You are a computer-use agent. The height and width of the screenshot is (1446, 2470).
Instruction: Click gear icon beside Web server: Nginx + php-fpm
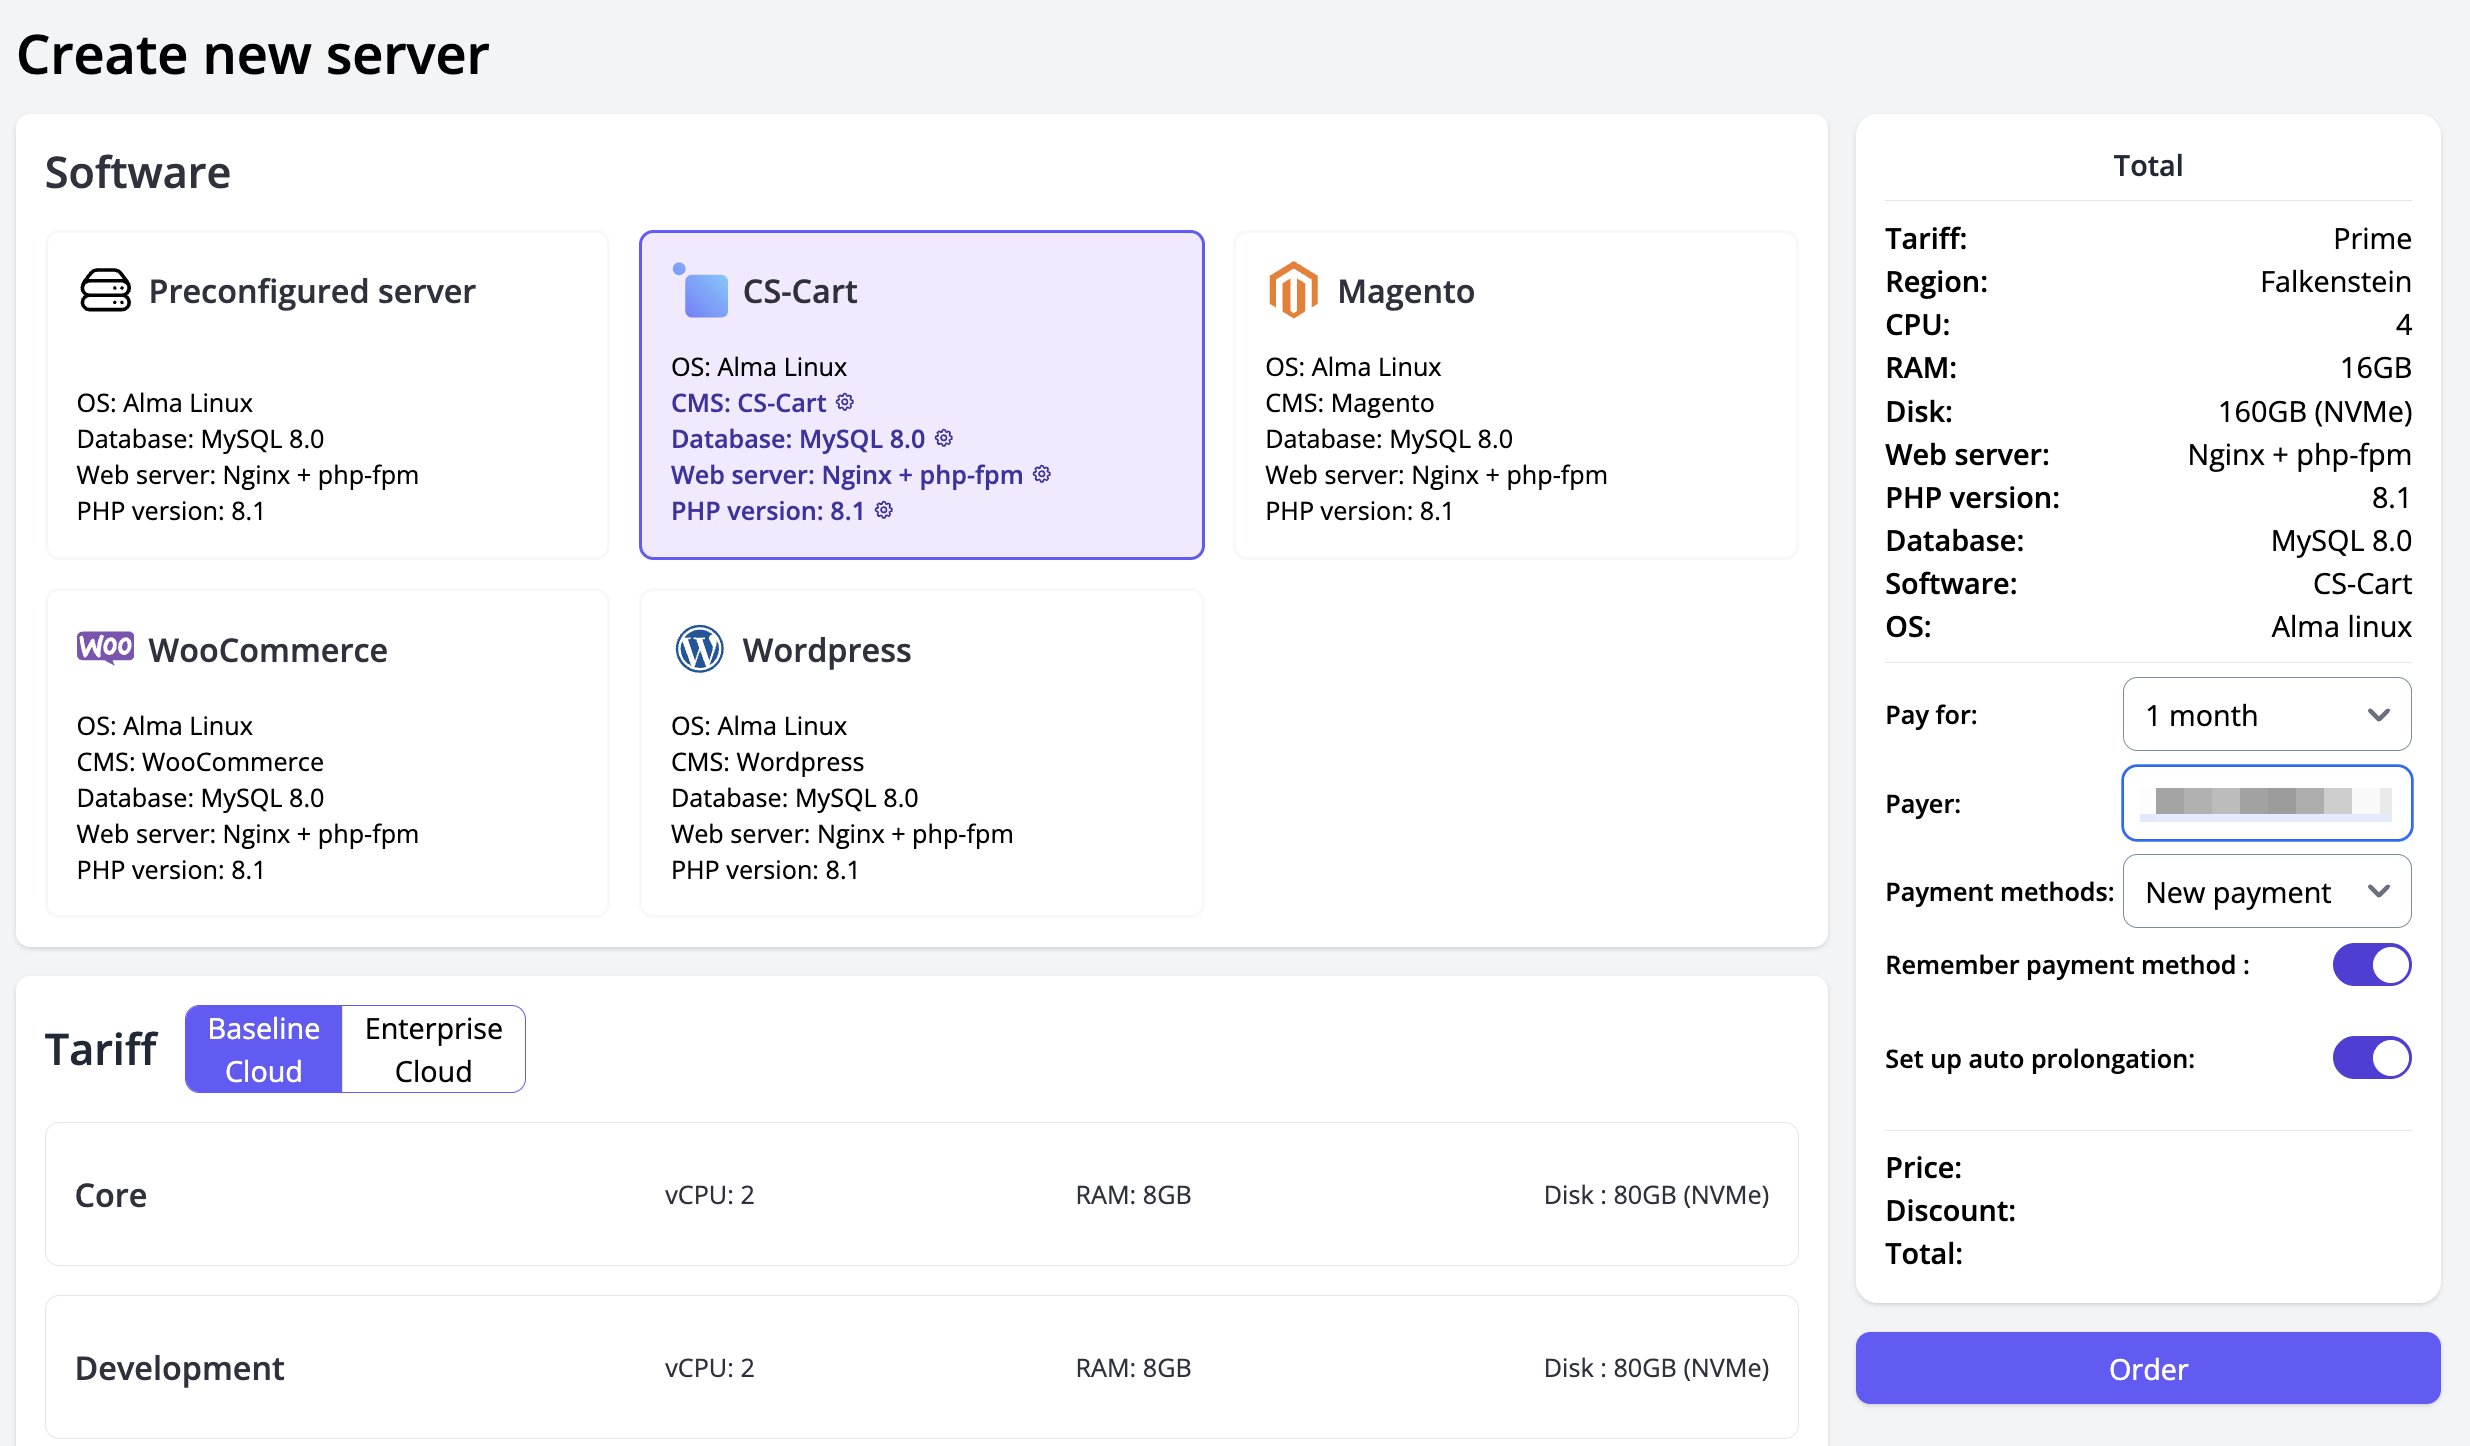pyautogui.click(x=1042, y=474)
